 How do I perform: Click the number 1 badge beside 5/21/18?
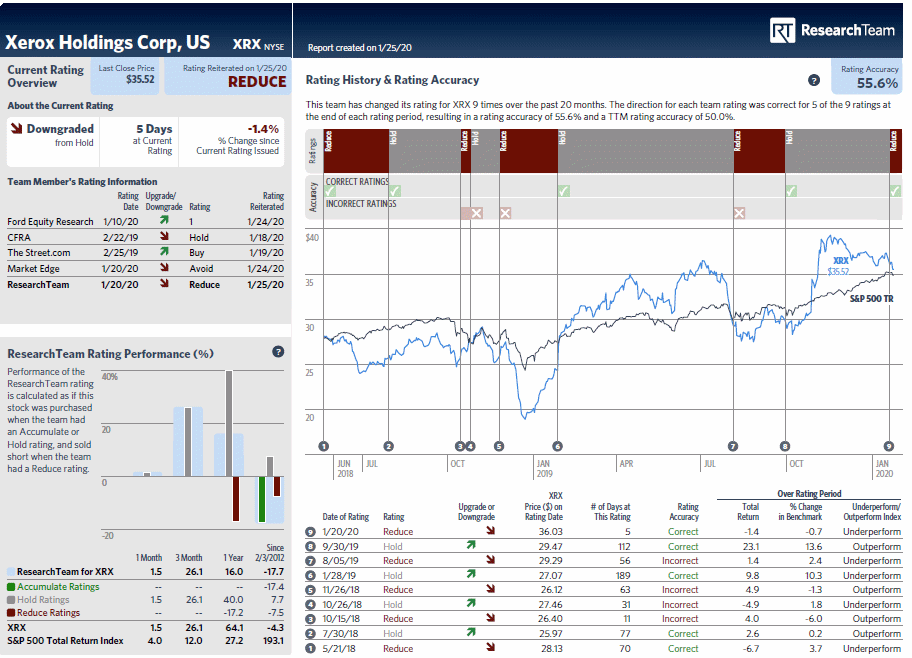tap(311, 648)
